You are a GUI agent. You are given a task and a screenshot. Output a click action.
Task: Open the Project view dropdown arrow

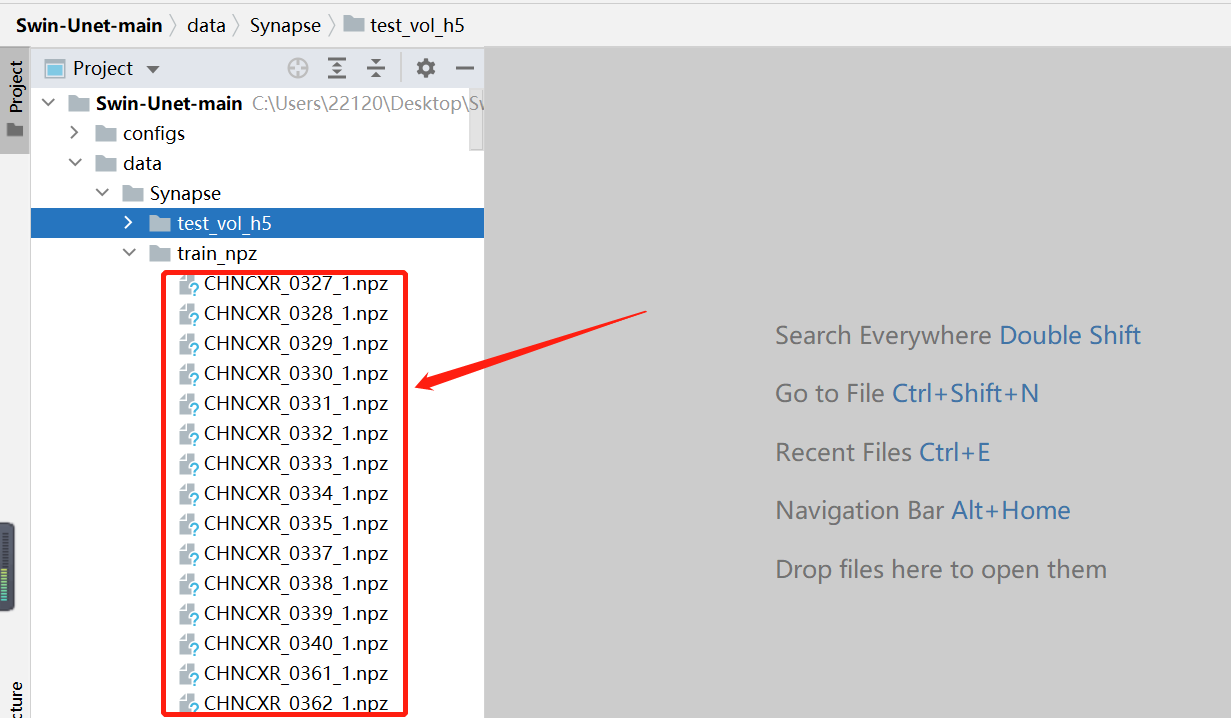click(x=153, y=69)
